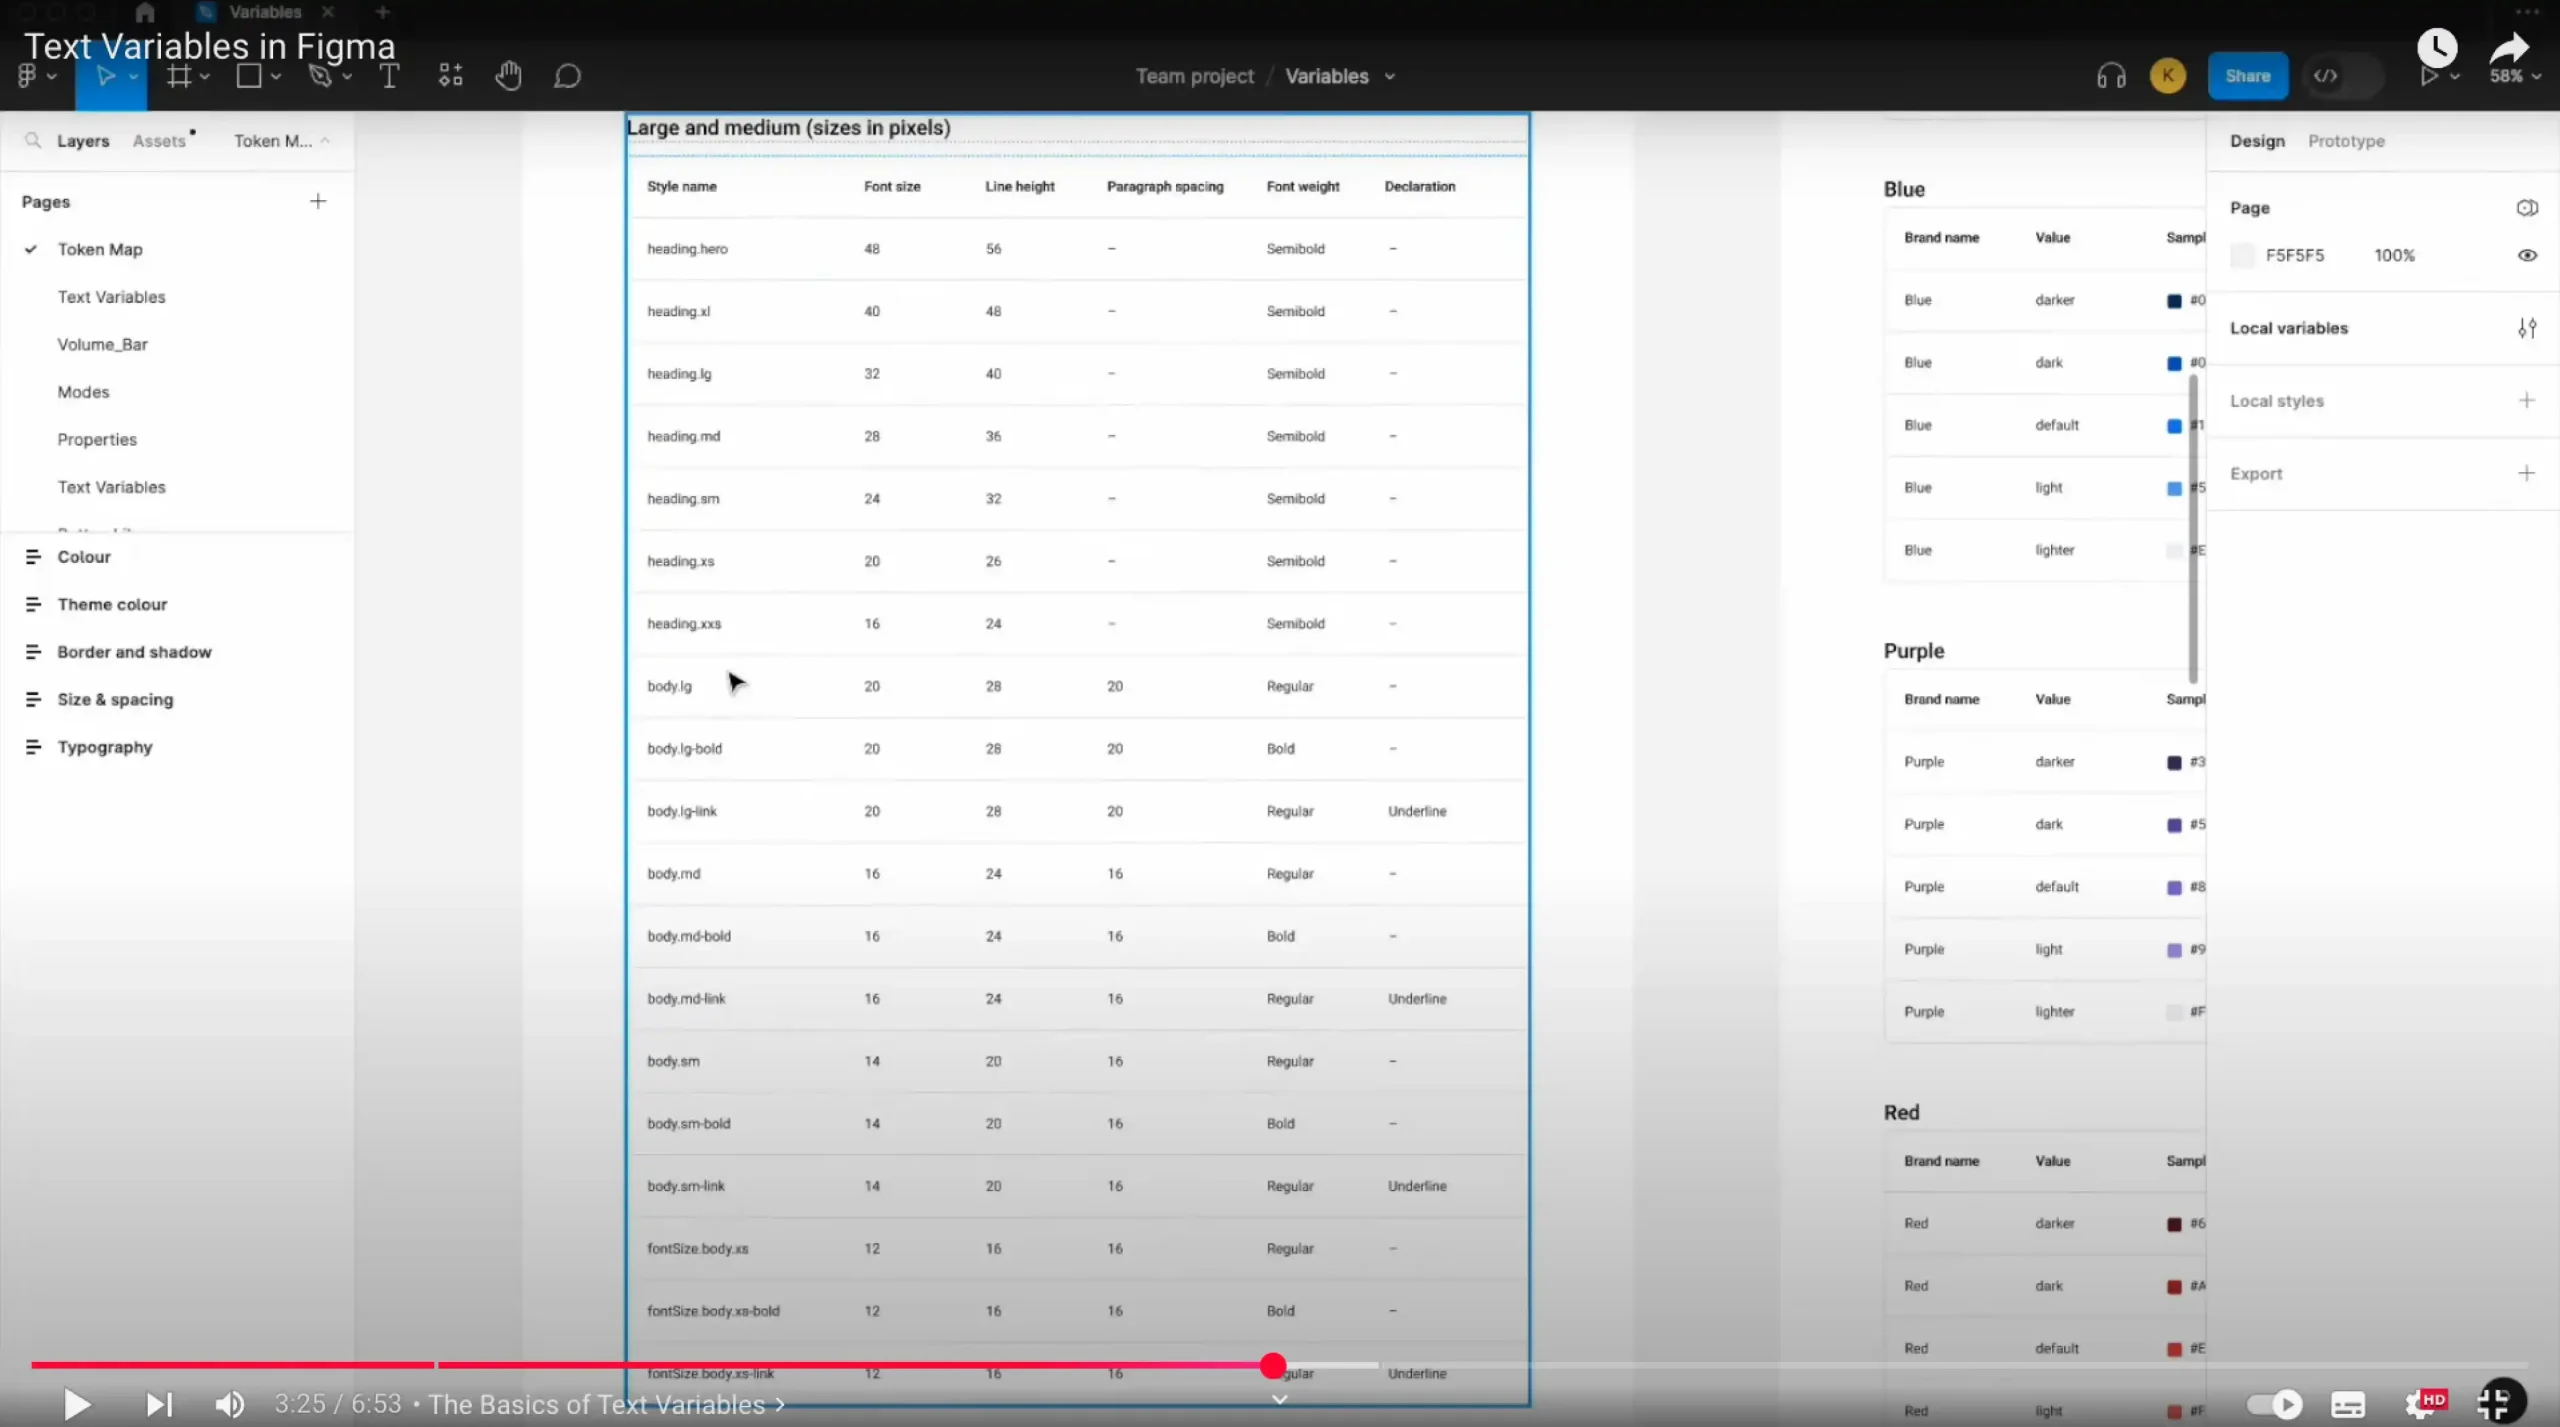Mute the video volume
The image size is (2560, 1427).
pos(230,1405)
